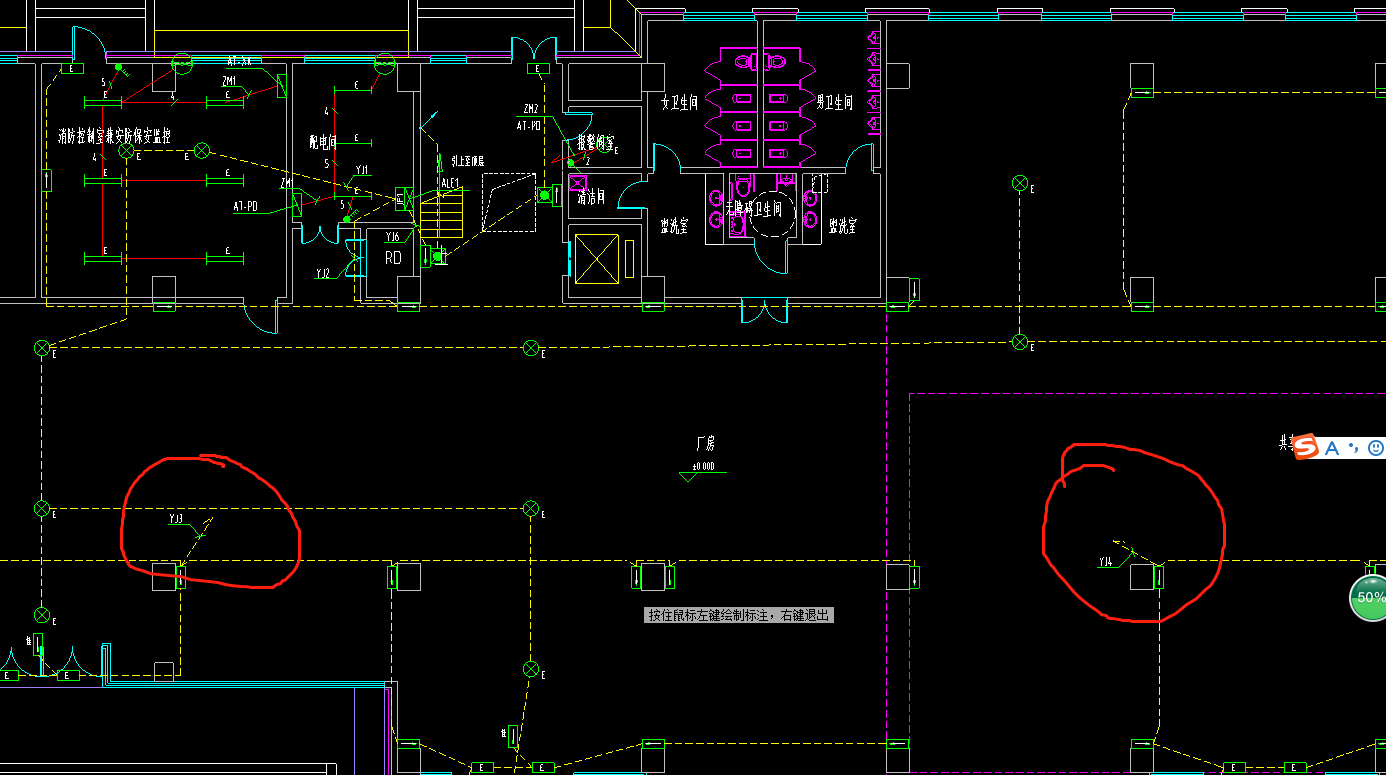
Task: Select the ALE1 panel label
Action: click(451, 183)
